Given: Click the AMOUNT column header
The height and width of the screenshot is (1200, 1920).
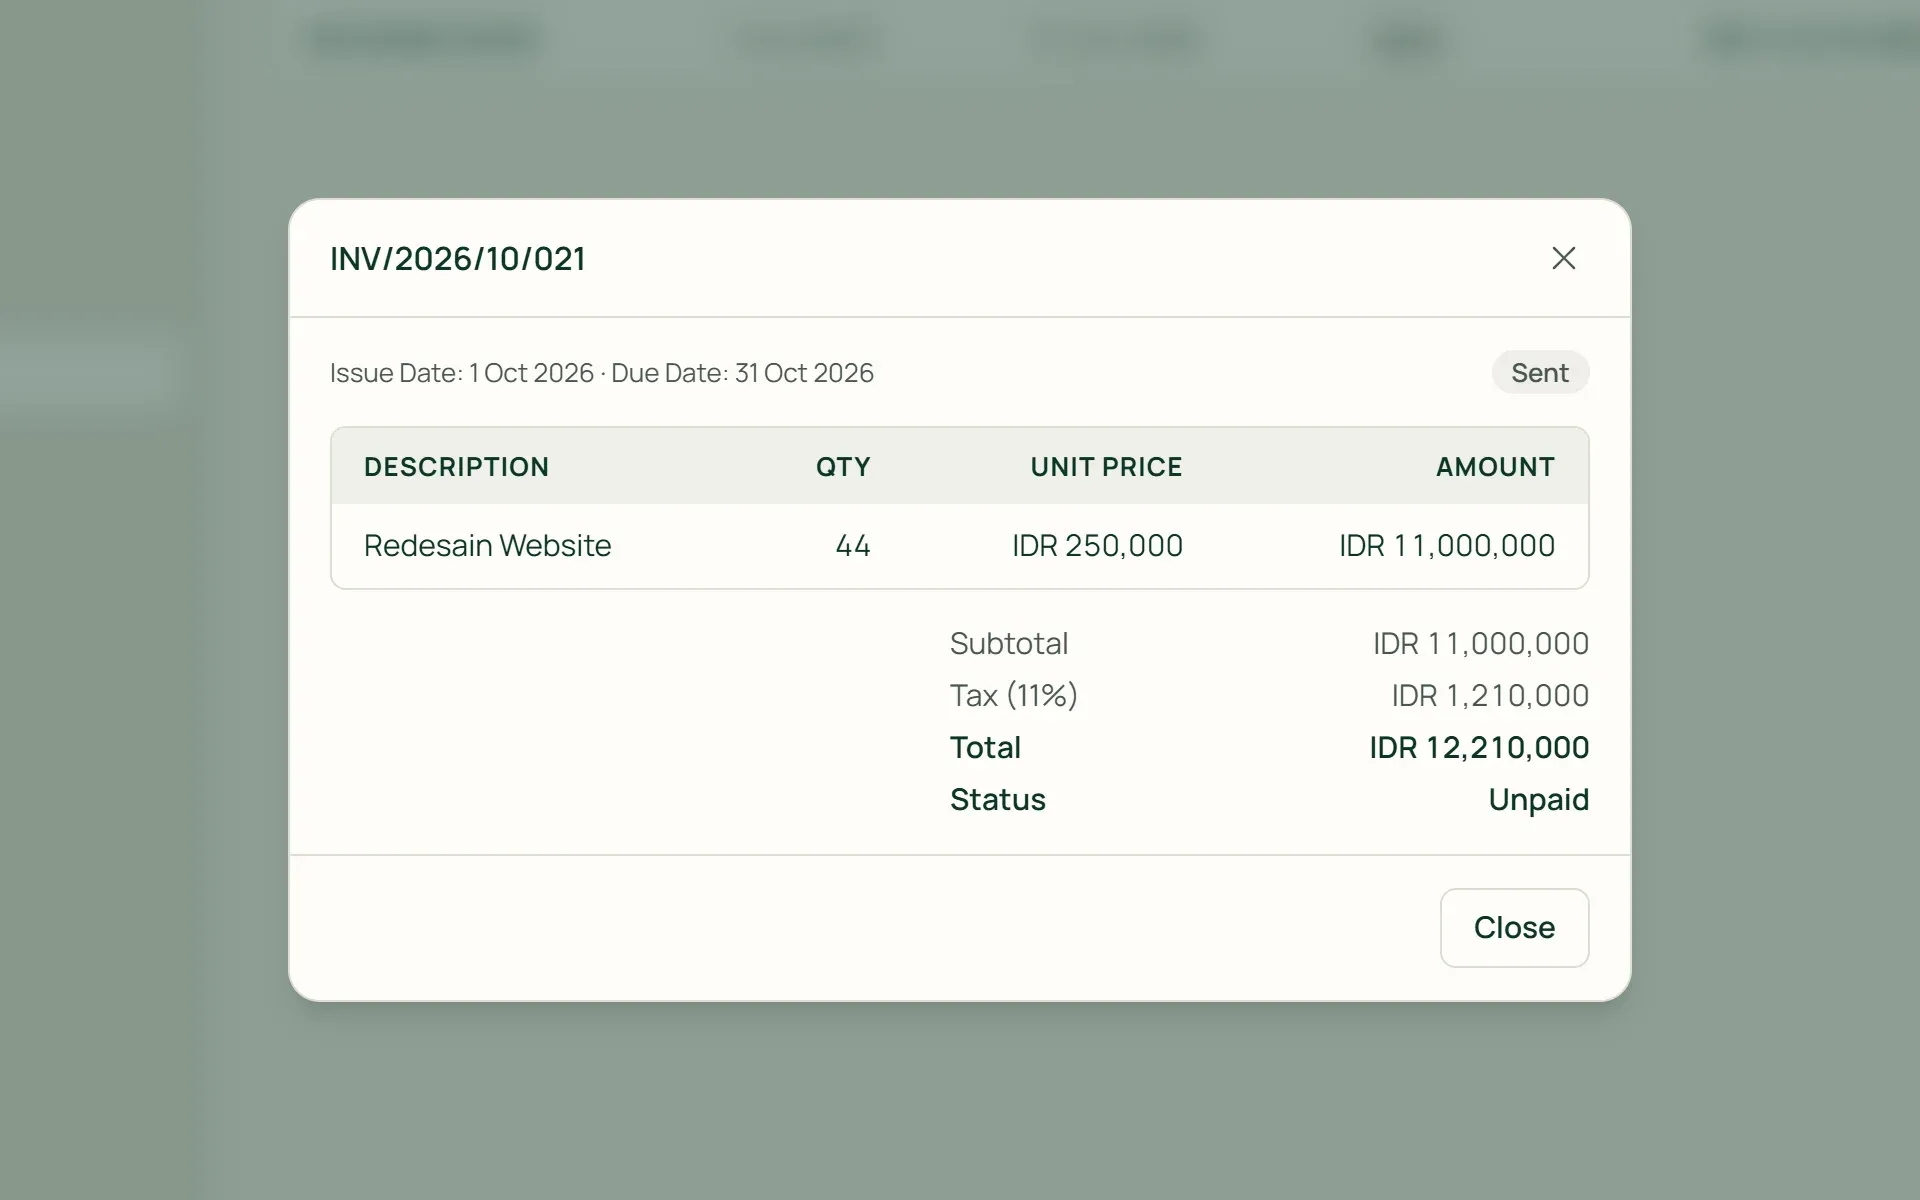Looking at the screenshot, I should pos(1495,467).
